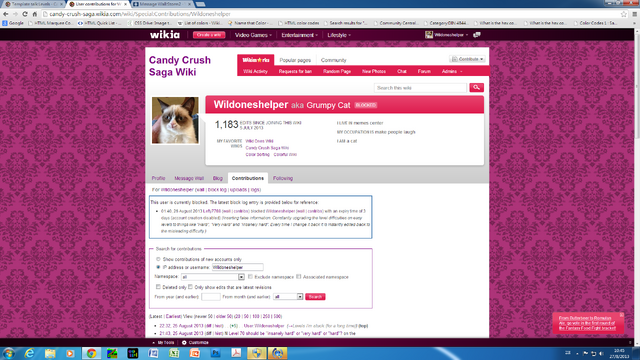Click the 'From year' input field

click(x=211, y=297)
